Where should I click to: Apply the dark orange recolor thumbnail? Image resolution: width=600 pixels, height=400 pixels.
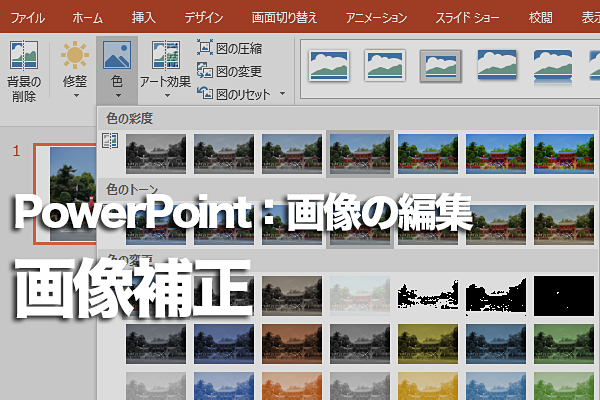pyautogui.click(x=292, y=344)
